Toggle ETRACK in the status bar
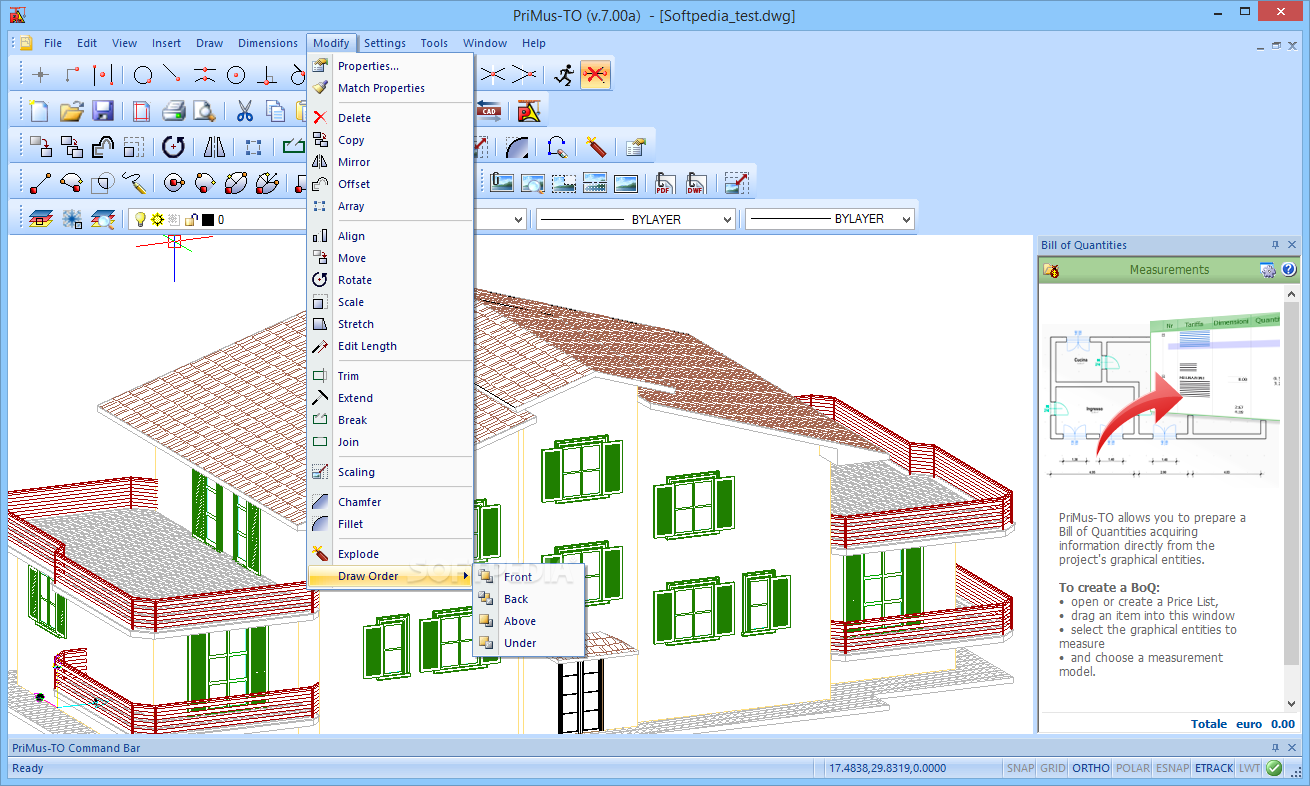 tap(1214, 768)
